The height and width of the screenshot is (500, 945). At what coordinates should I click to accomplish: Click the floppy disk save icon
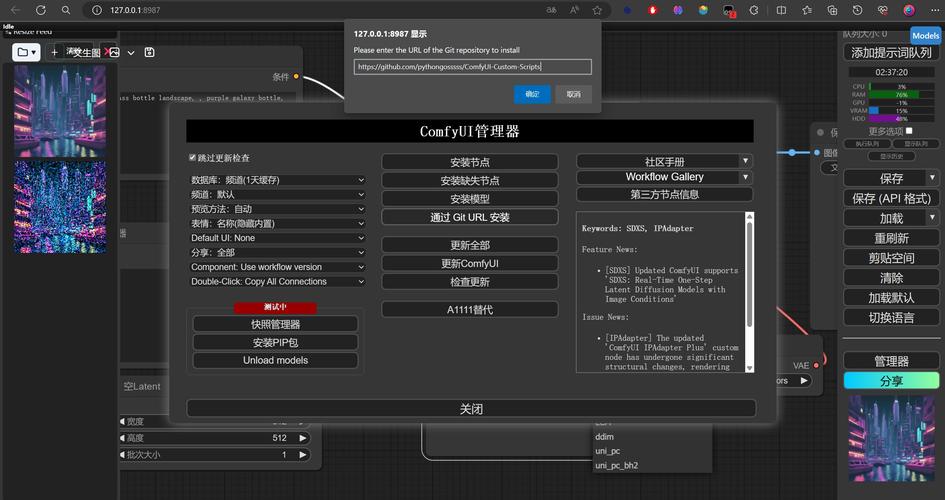(149, 52)
